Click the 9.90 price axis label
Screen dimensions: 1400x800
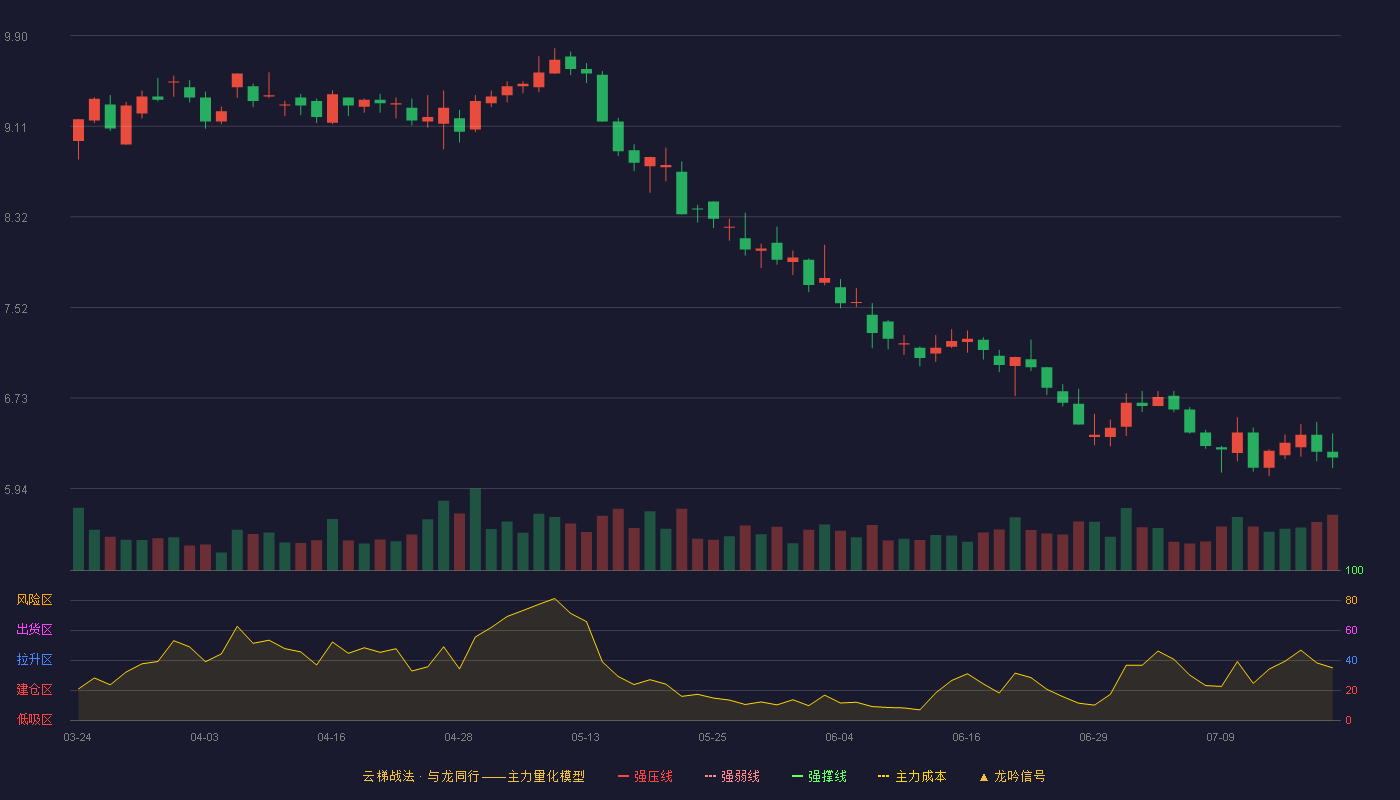pyautogui.click(x=16, y=37)
